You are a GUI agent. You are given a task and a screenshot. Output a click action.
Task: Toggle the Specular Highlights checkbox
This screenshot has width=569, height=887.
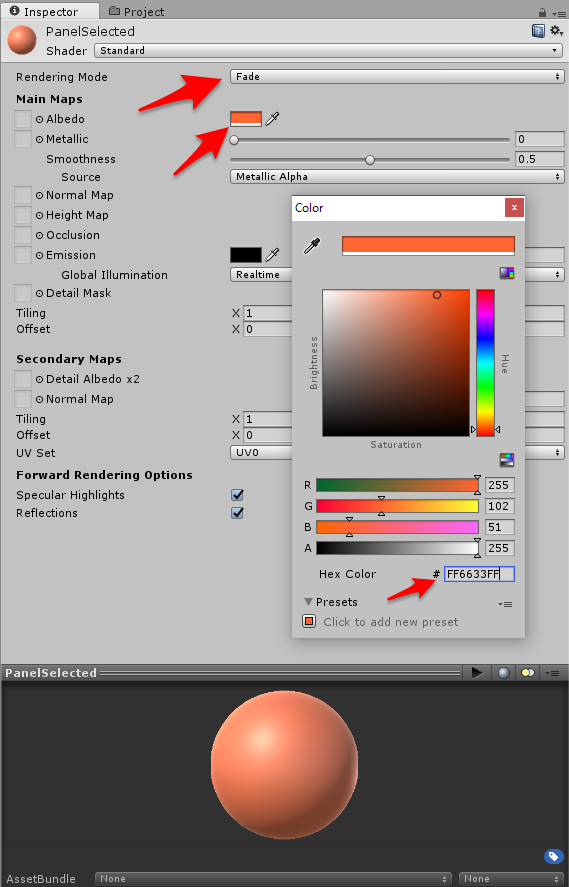238,495
